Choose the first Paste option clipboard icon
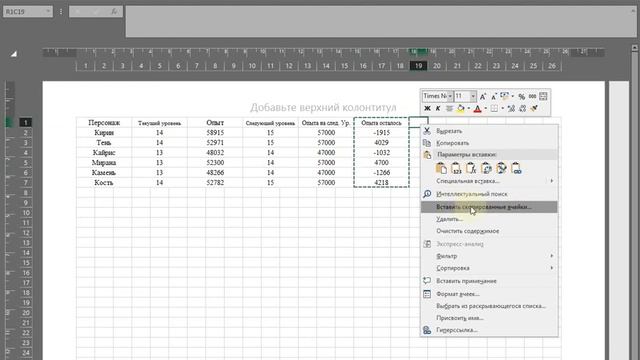Viewport: 640px width, 360px height. click(x=441, y=168)
